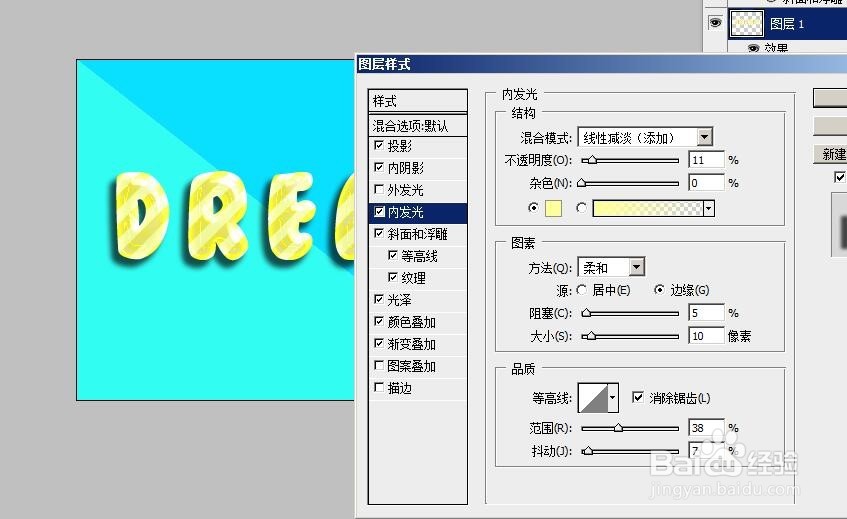Image resolution: width=847 pixels, height=519 pixels.
Task: Select 居中 as the glow source
Action: click(x=582, y=290)
